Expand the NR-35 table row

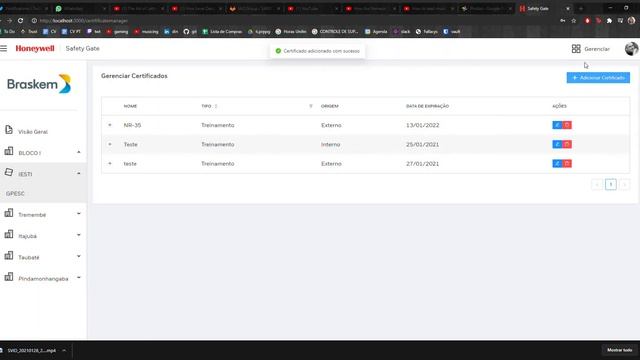coord(110,125)
